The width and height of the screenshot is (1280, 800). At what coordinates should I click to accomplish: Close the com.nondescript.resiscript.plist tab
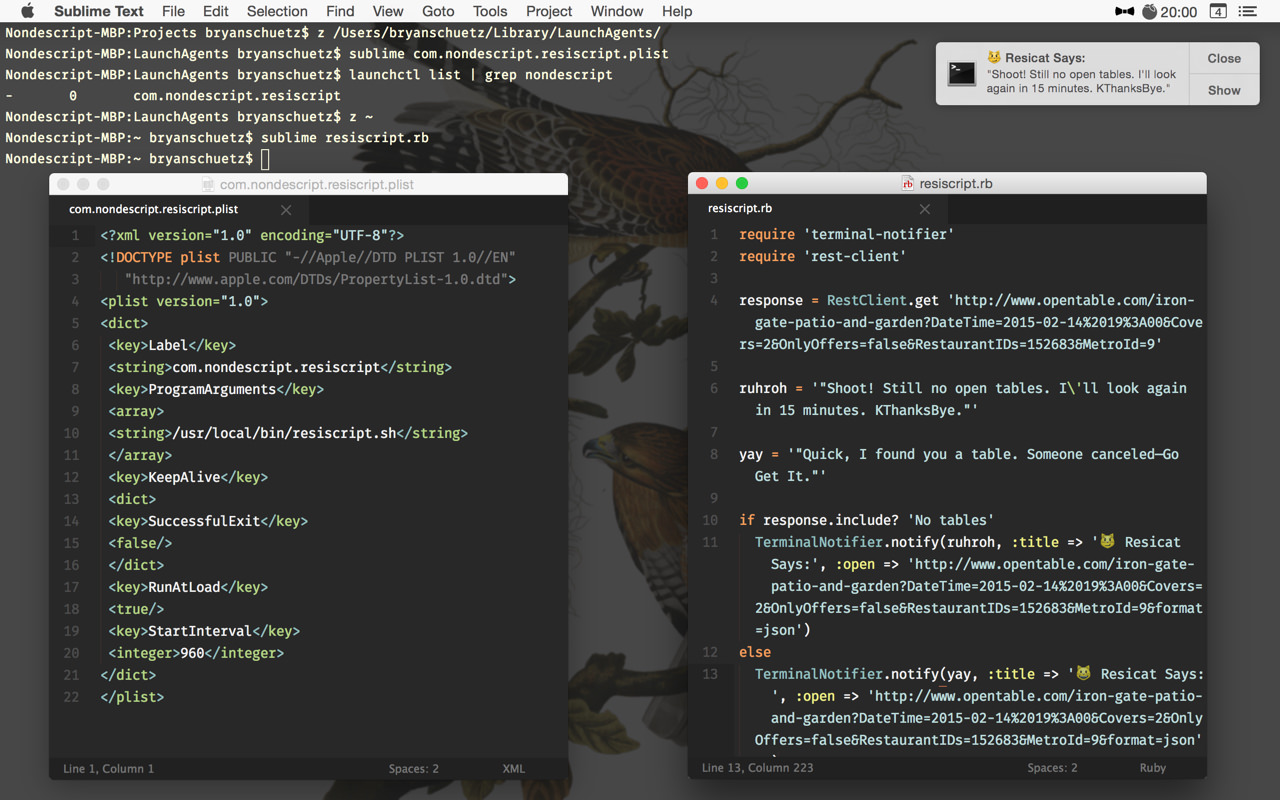(286, 210)
